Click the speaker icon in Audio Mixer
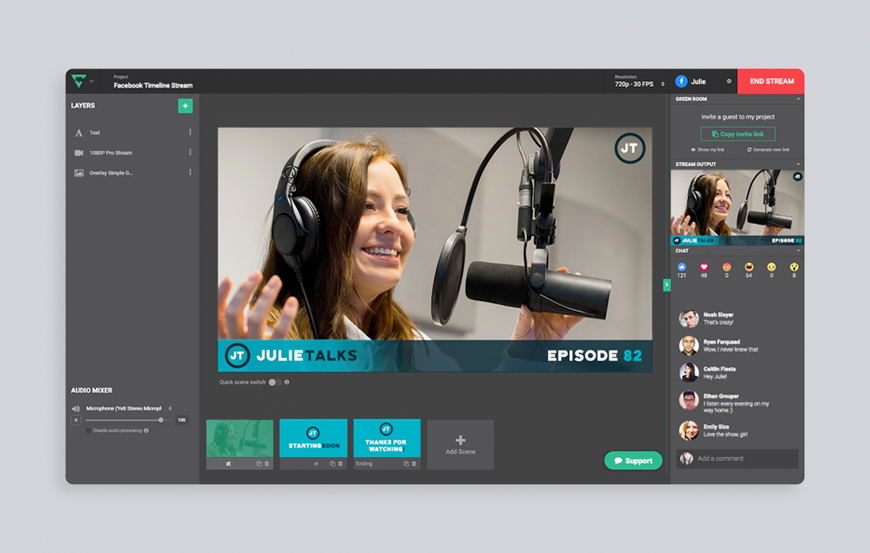The width and height of the screenshot is (870, 553). pyautogui.click(x=76, y=409)
